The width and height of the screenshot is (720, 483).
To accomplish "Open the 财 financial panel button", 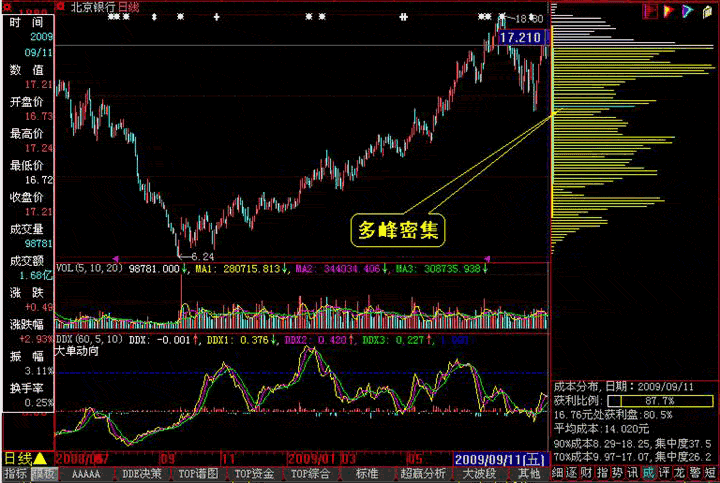I will [x=586, y=473].
